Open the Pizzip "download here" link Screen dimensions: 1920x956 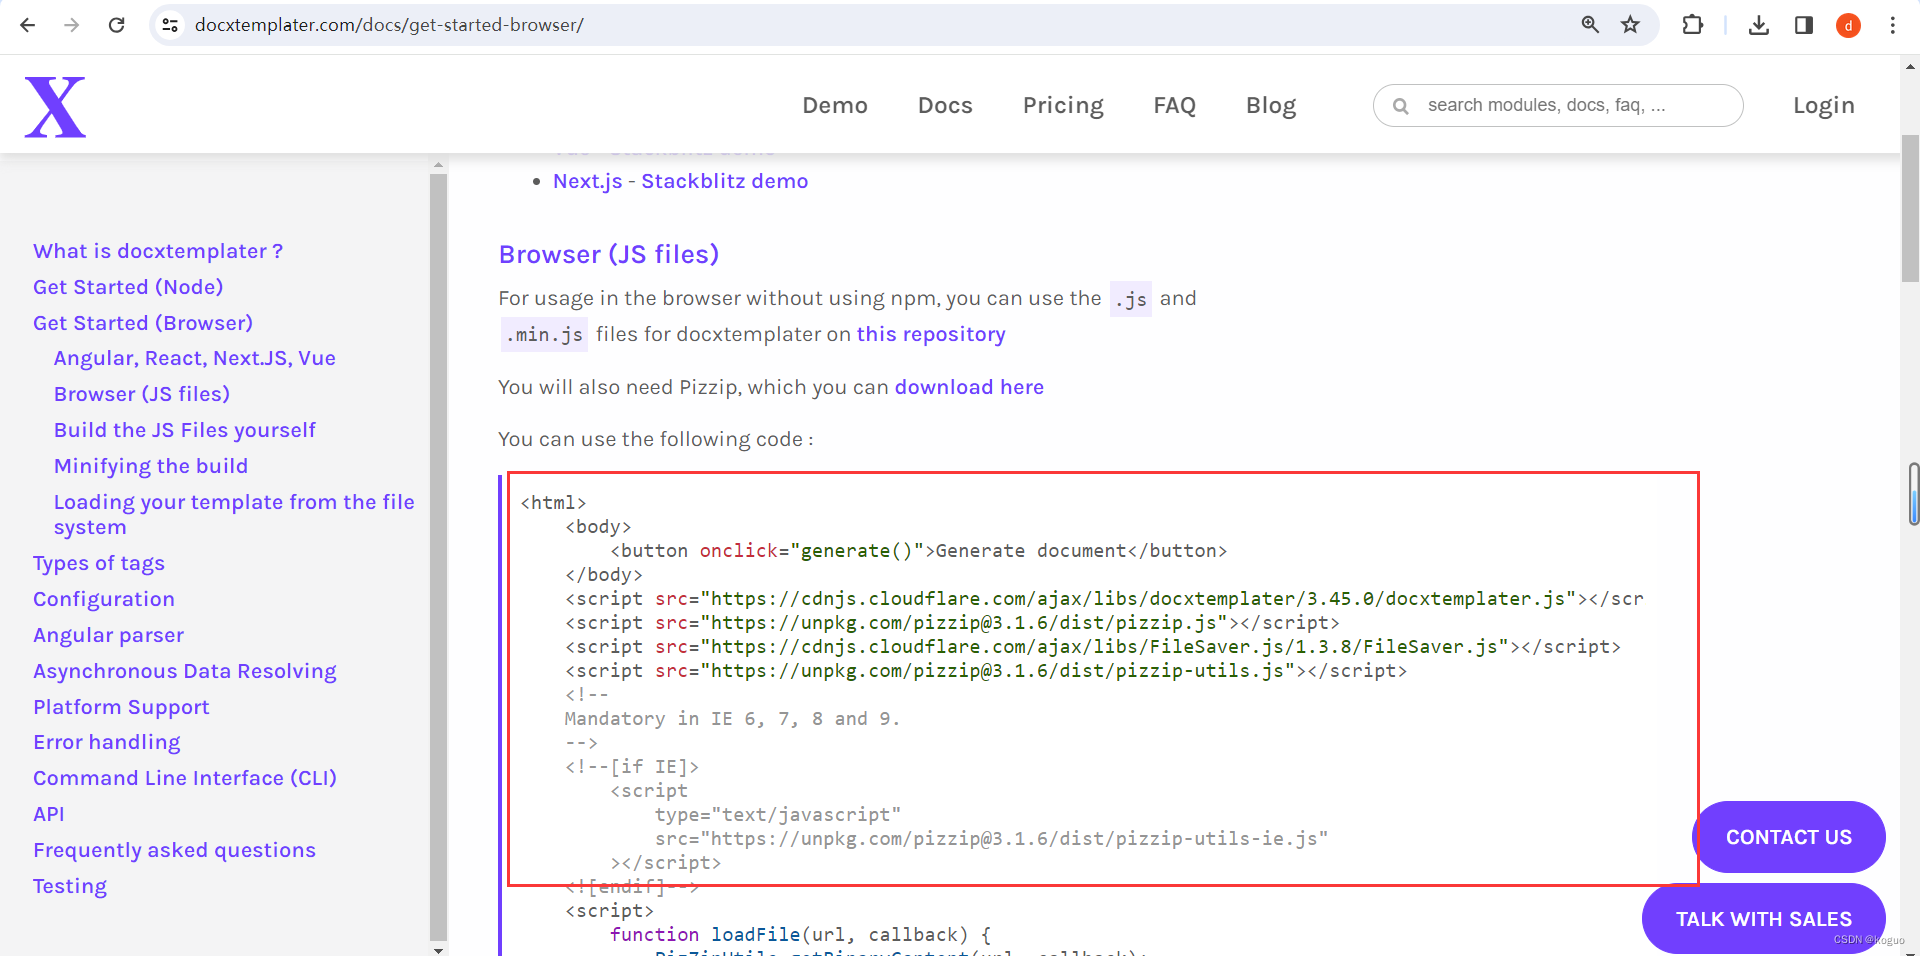[x=970, y=387]
